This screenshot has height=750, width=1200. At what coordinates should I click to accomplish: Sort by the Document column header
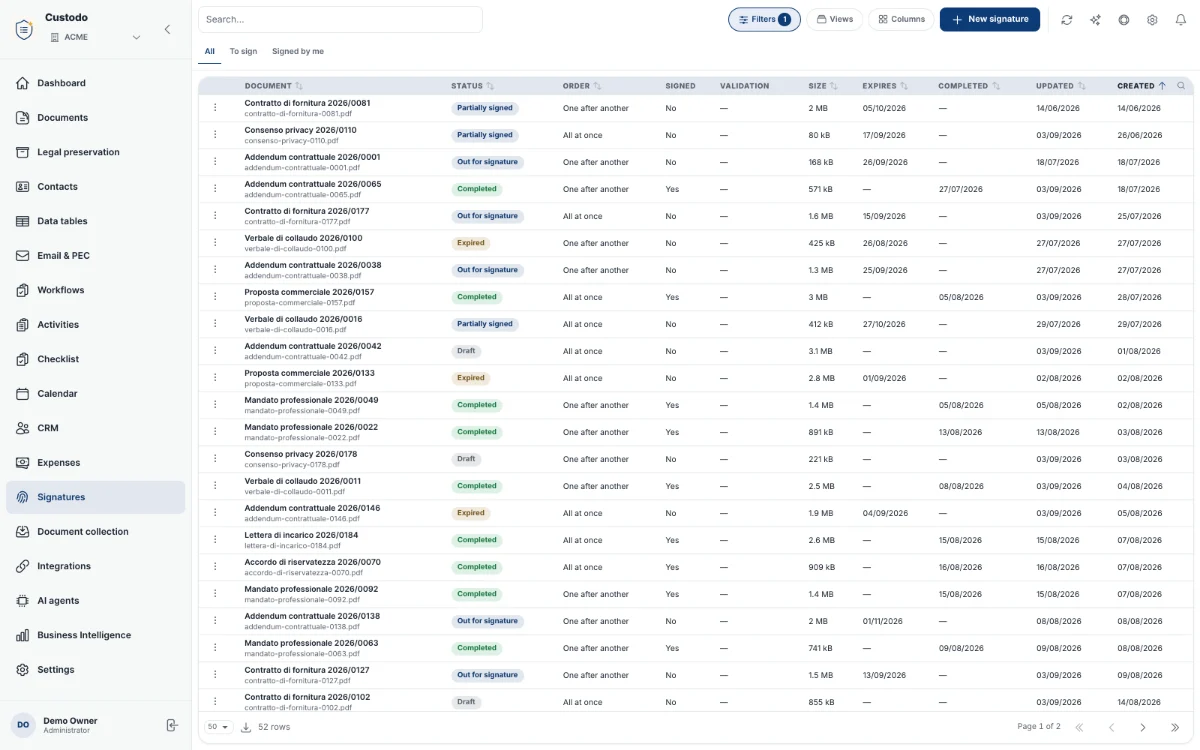[x=273, y=86]
